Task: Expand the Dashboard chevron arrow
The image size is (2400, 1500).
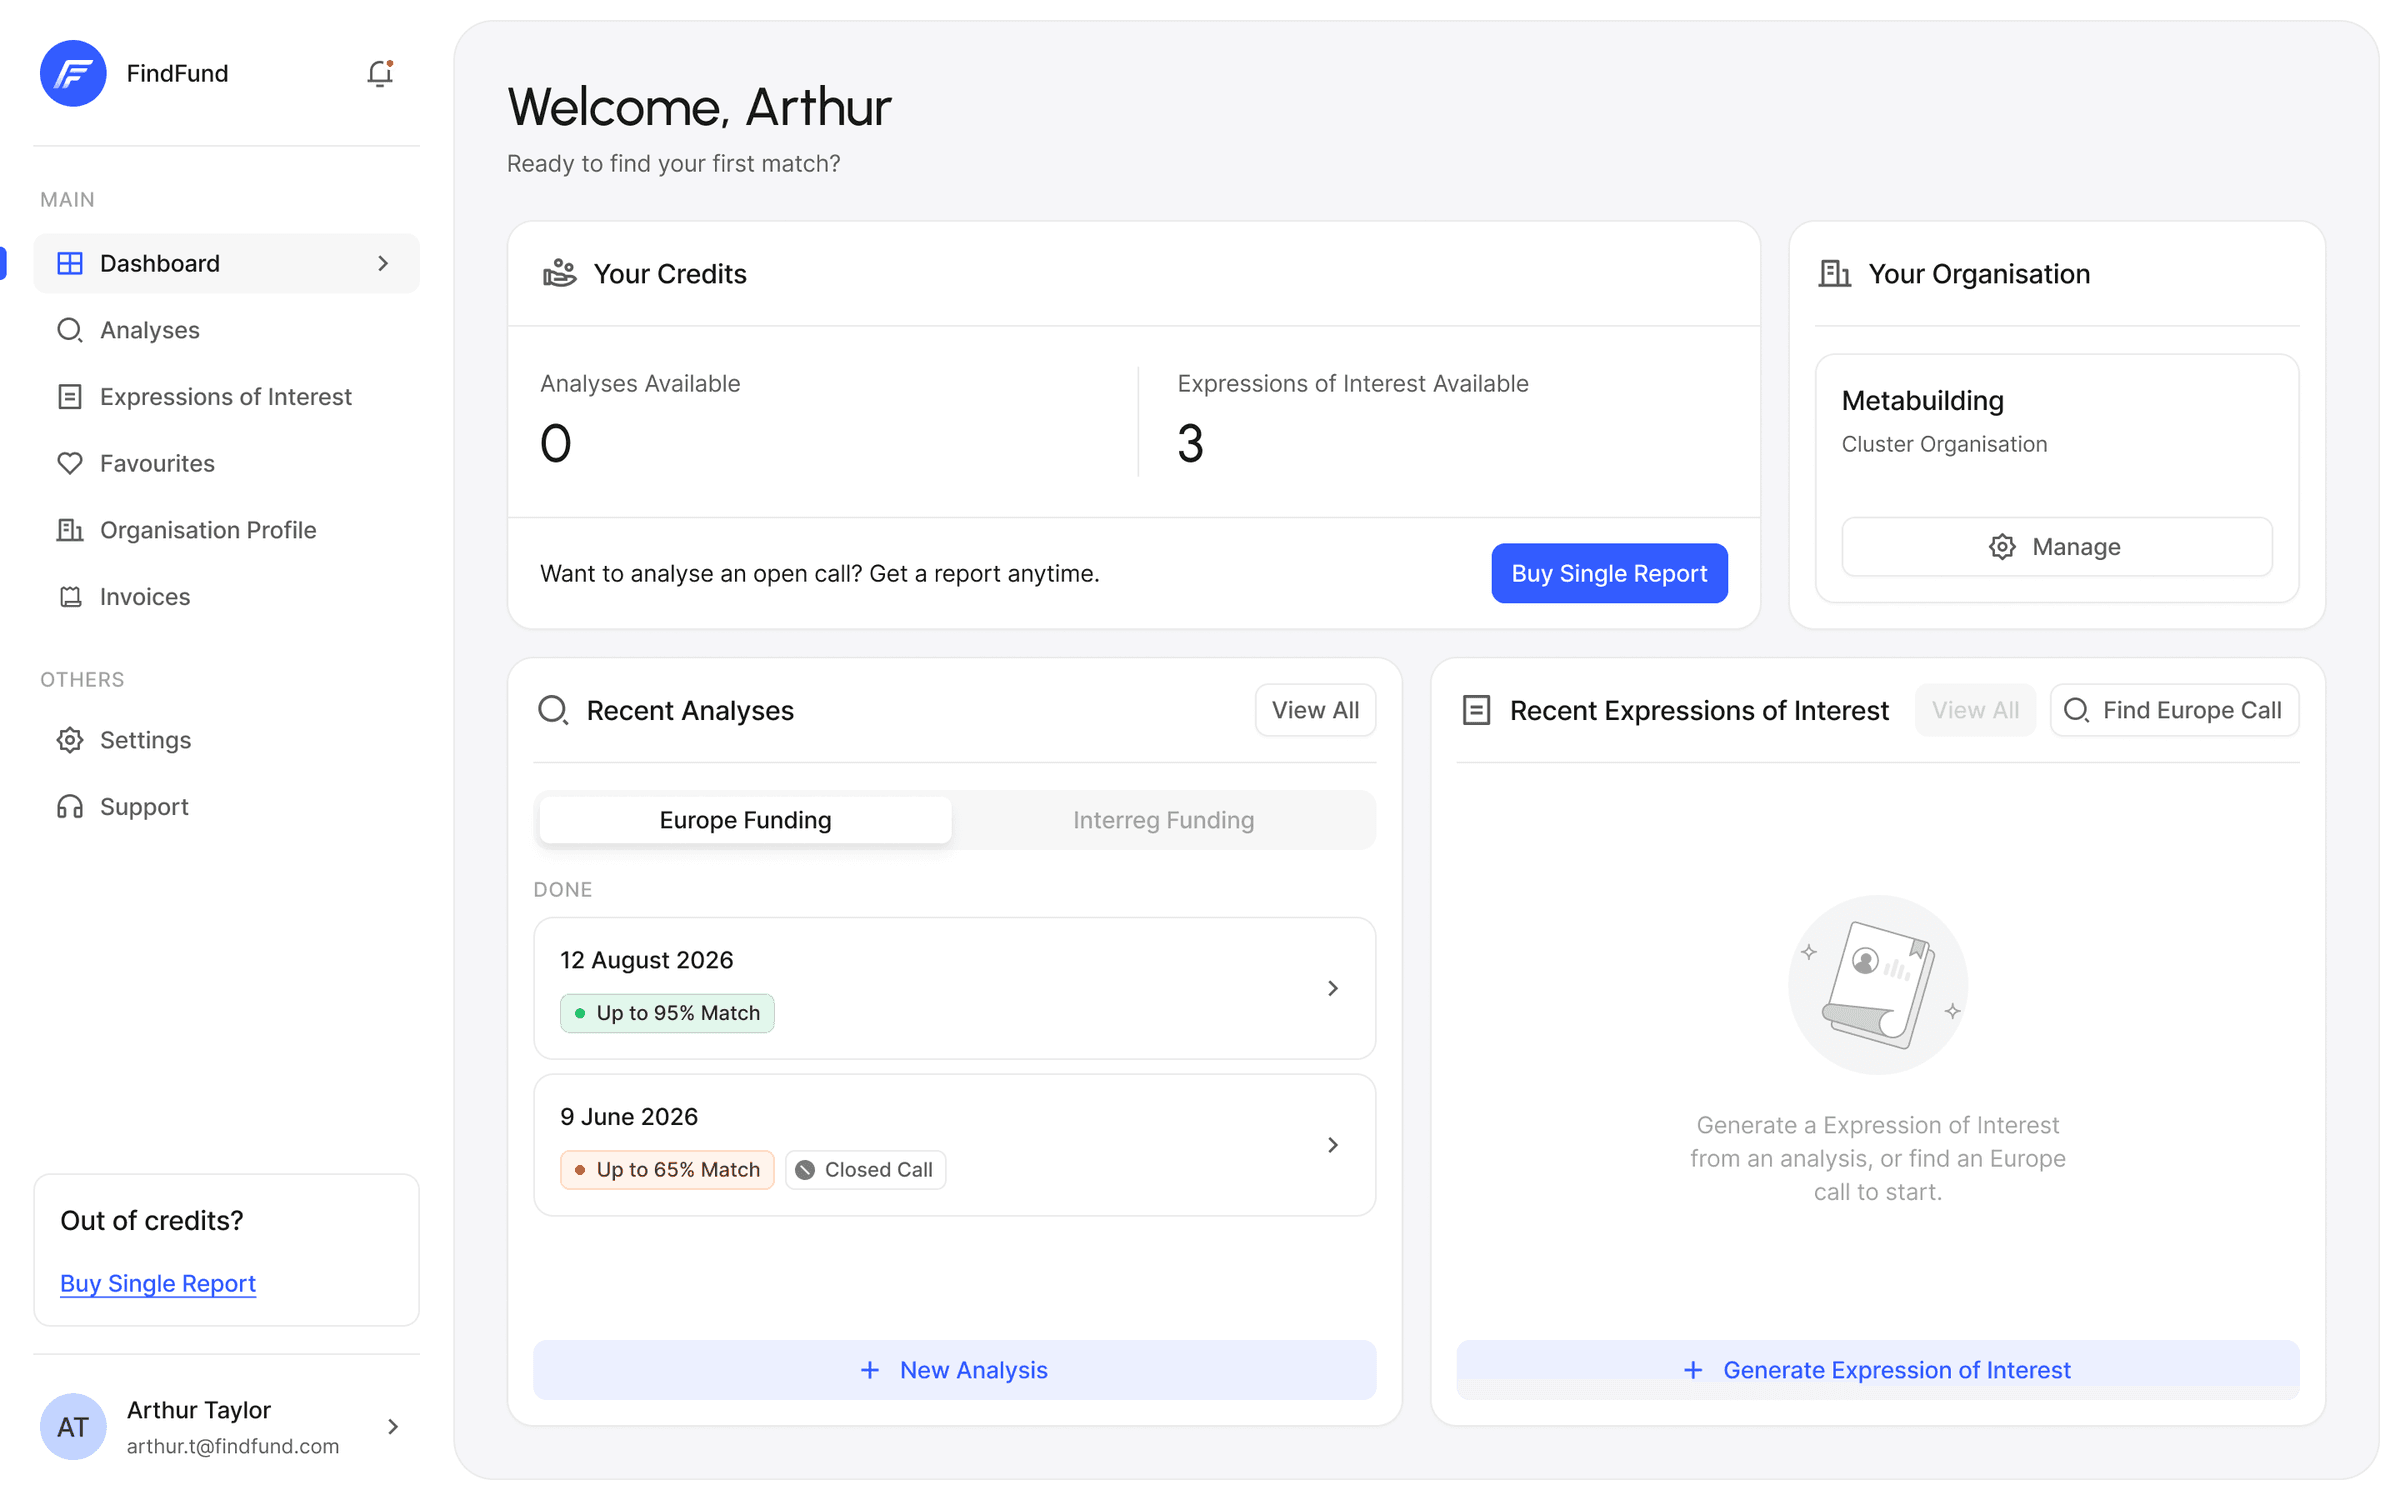Action: point(383,263)
